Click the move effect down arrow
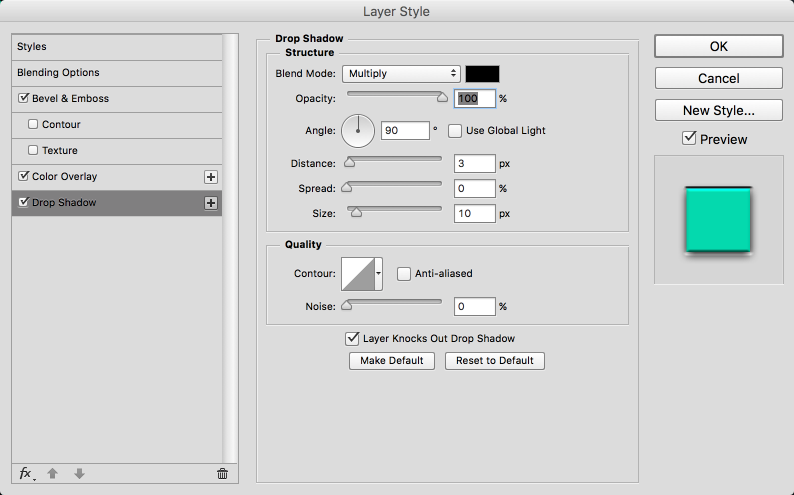794x495 pixels. [x=80, y=473]
